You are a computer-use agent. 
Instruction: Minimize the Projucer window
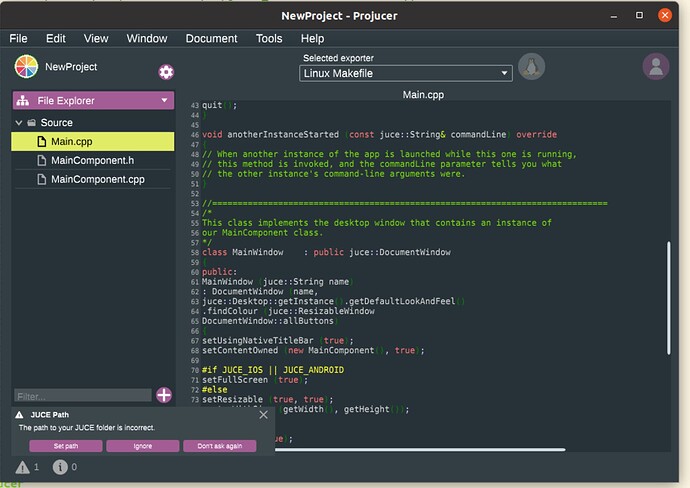(x=614, y=16)
